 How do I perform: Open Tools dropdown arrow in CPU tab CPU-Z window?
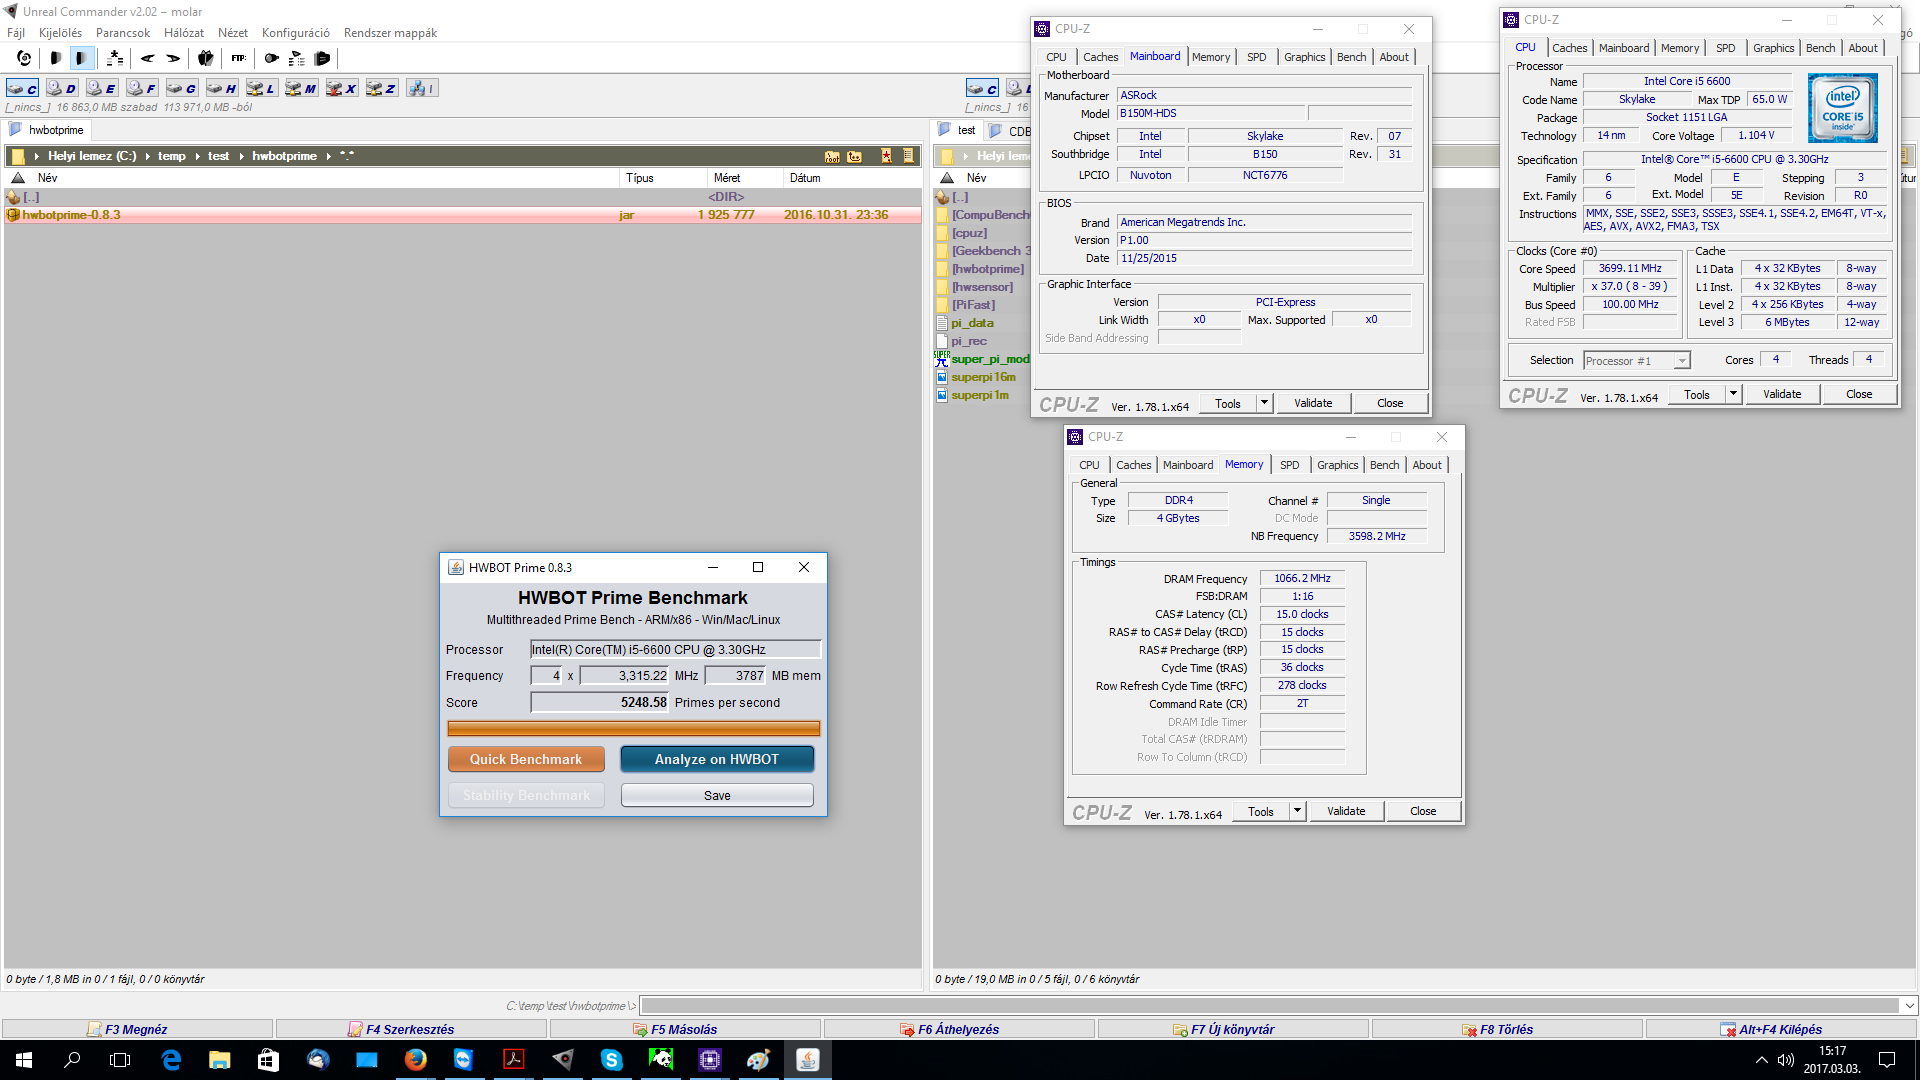1733,394
